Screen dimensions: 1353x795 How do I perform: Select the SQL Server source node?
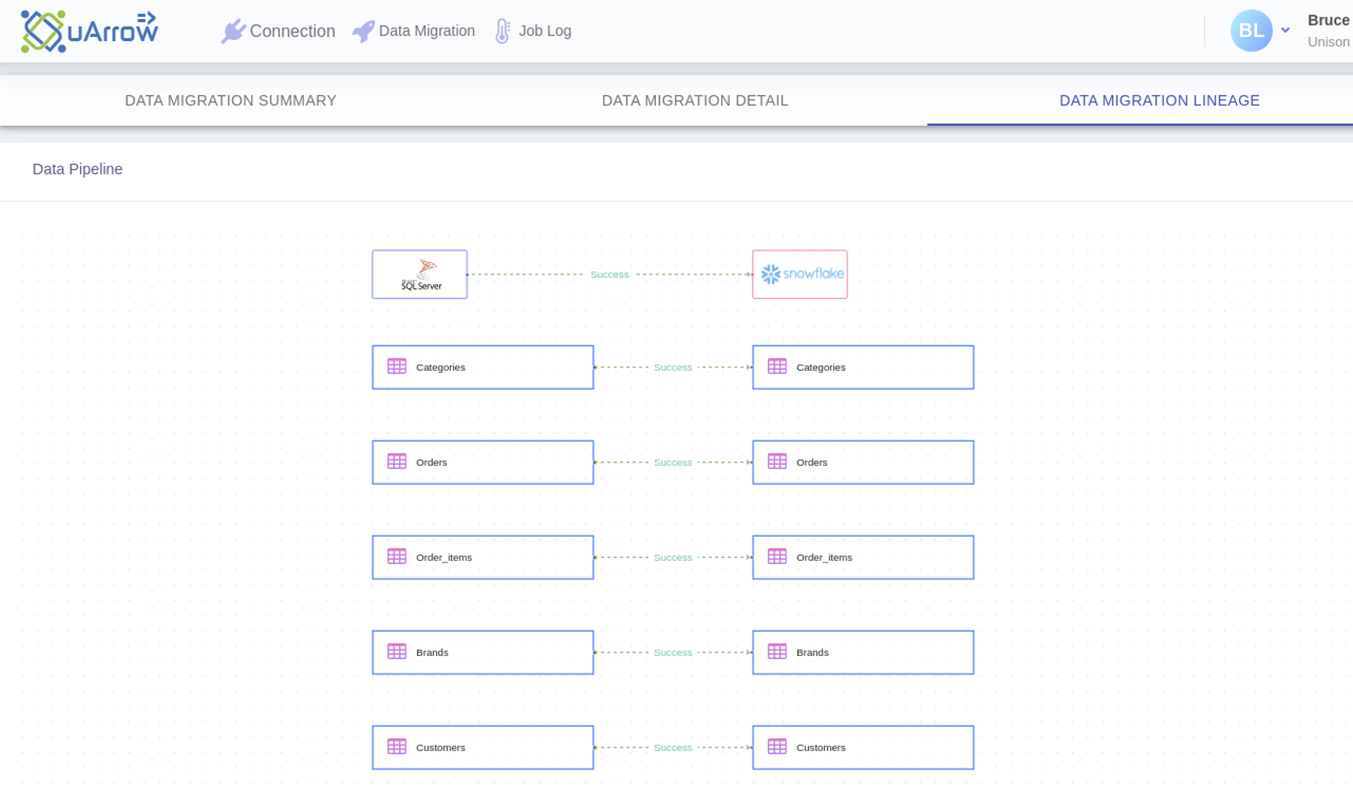pyautogui.click(x=419, y=274)
